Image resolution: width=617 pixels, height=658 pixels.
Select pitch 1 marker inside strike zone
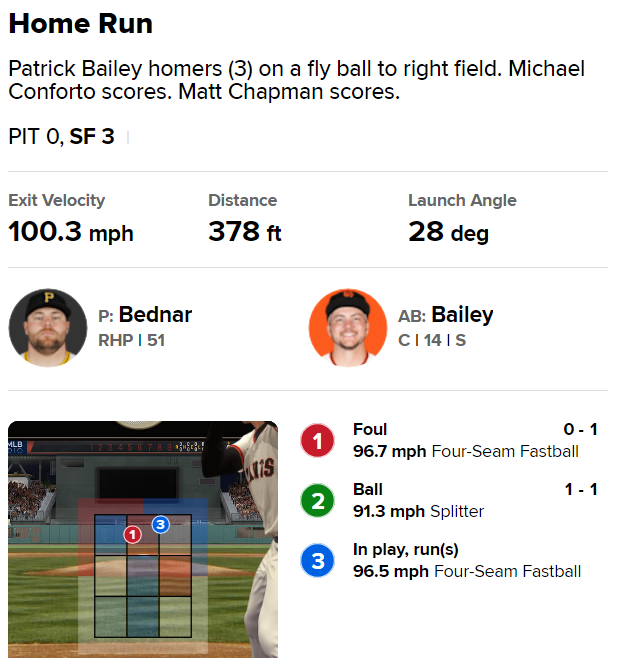(x=132, y=535)
